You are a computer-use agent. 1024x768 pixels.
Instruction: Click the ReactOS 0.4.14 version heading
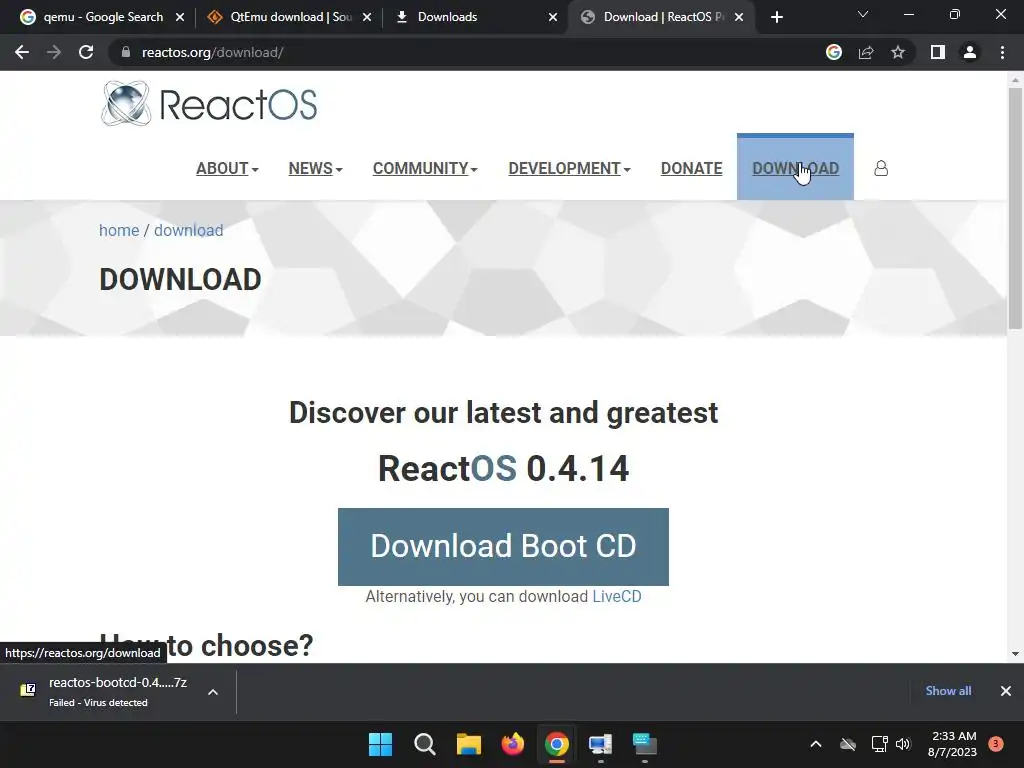(x=504, y=468)
